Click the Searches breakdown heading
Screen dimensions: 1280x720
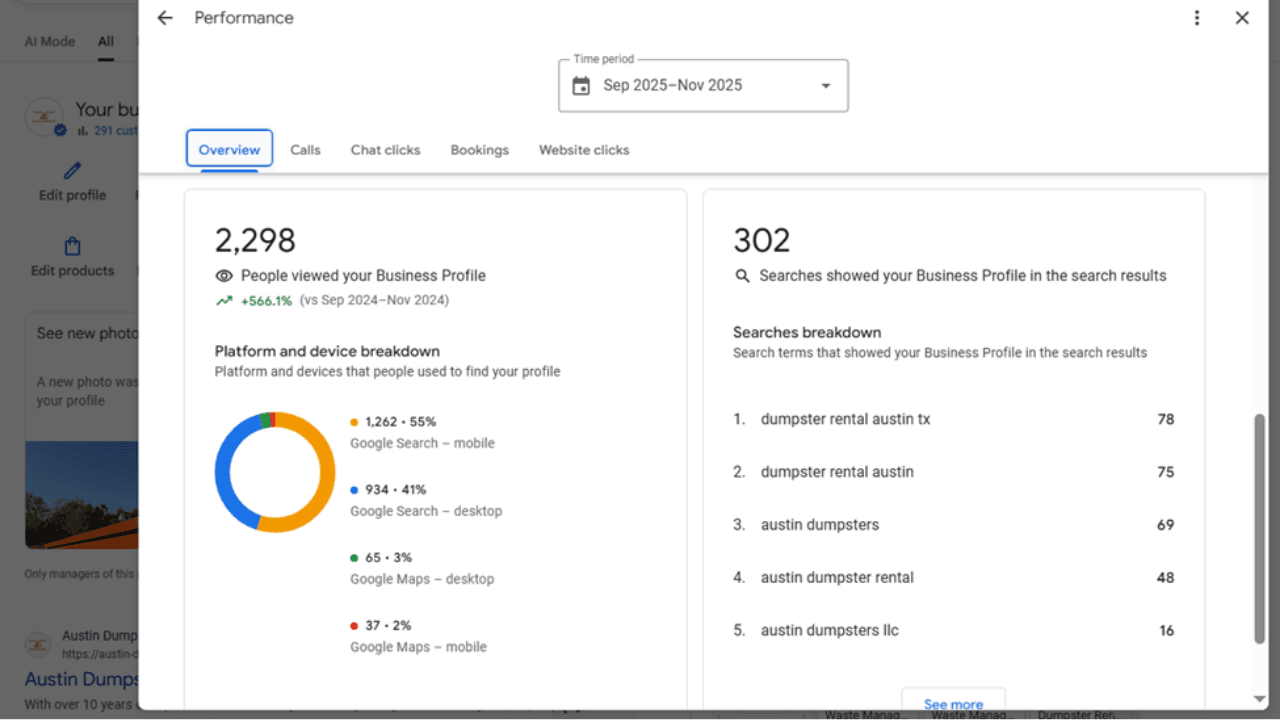[x=807, y=332]
